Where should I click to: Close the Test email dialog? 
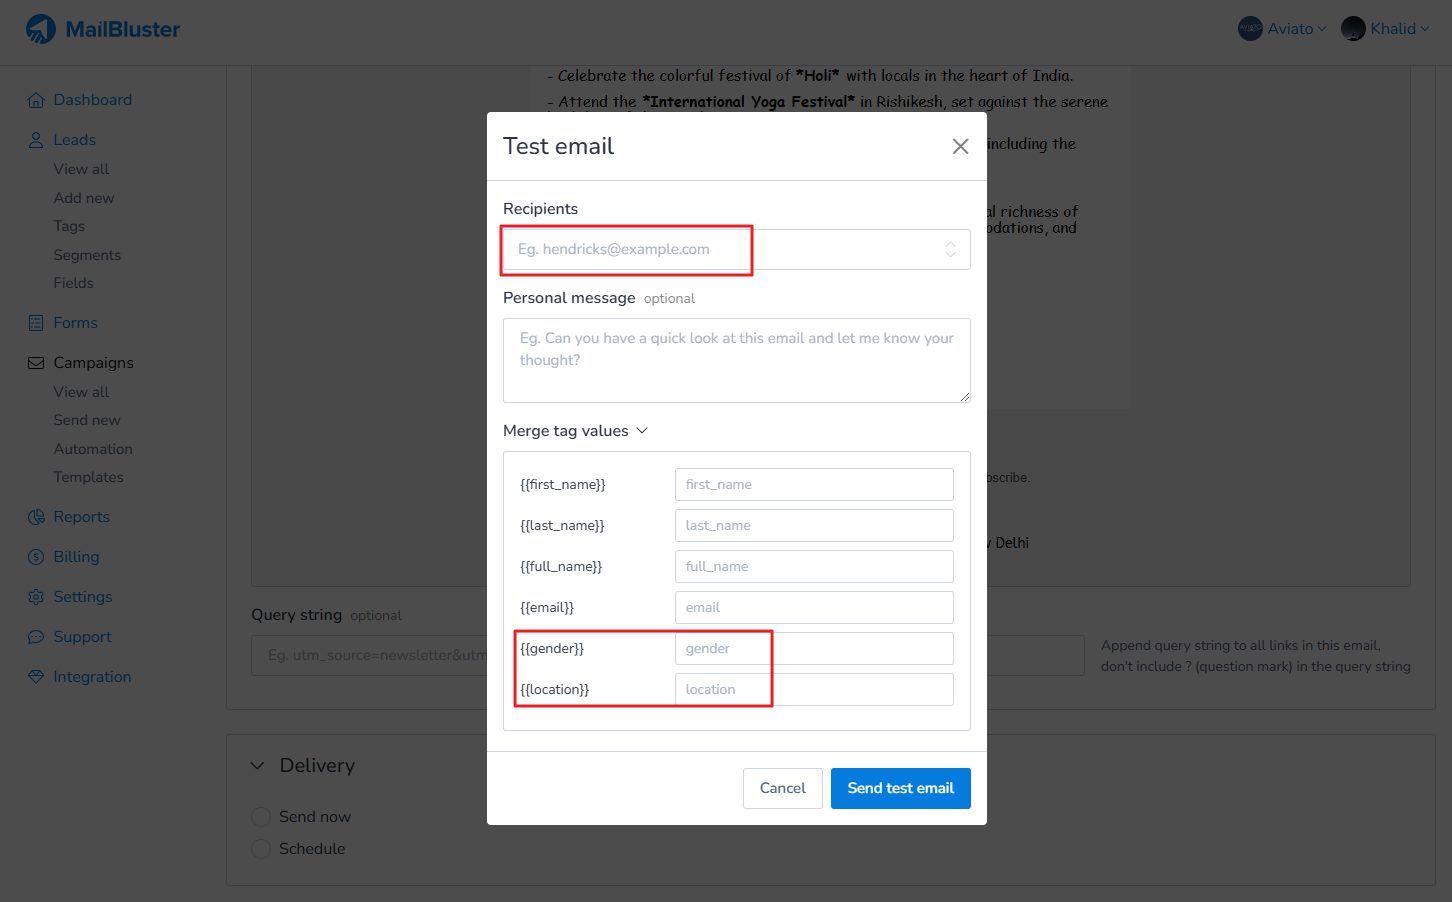pyautogui.click(x=960, y=146)
